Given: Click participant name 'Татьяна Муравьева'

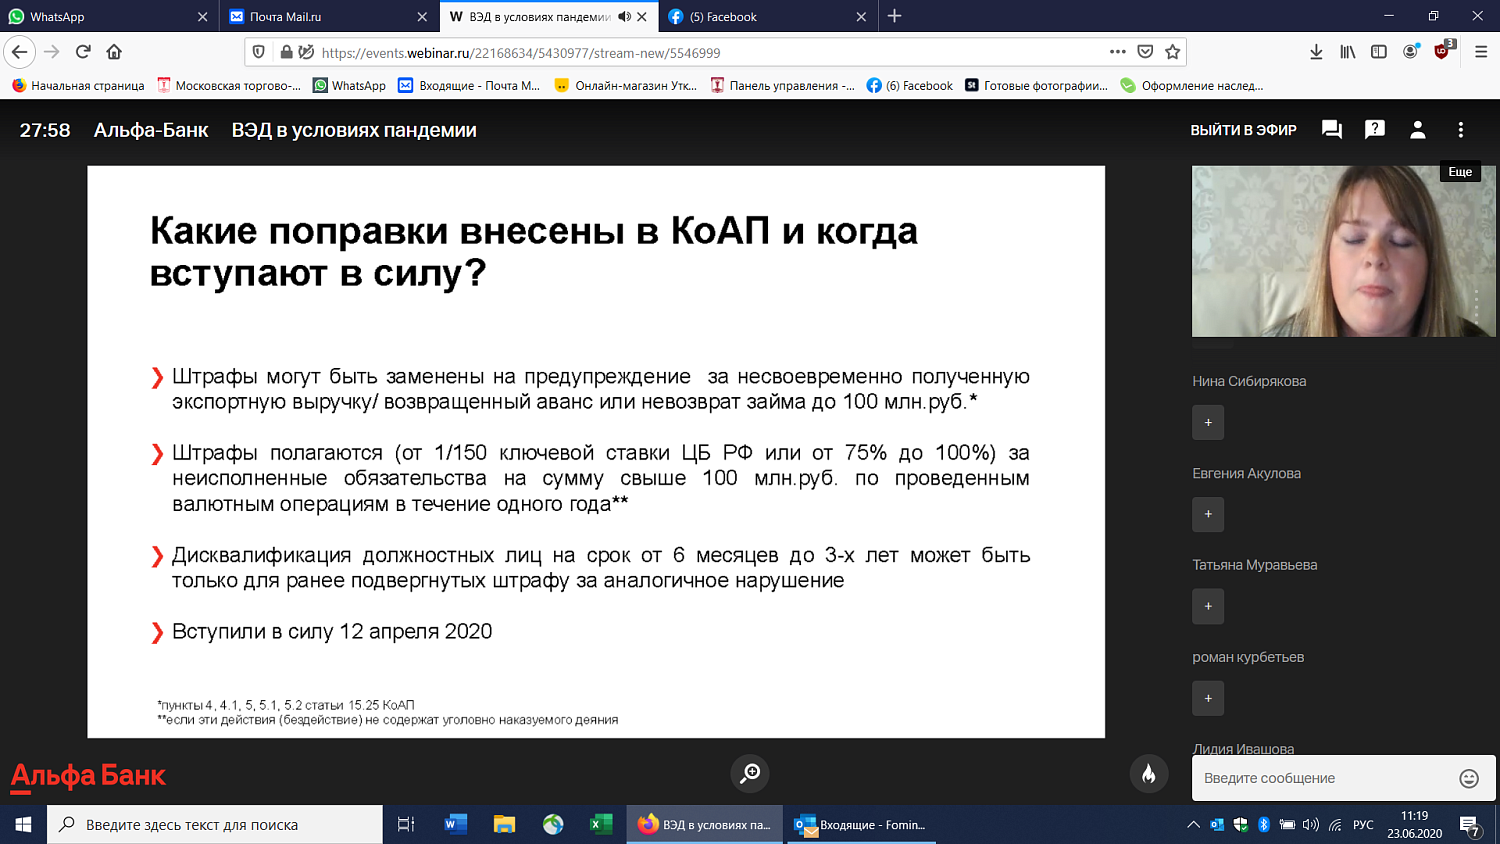Looking at the screenshot, I should (x=1254, y=565).
